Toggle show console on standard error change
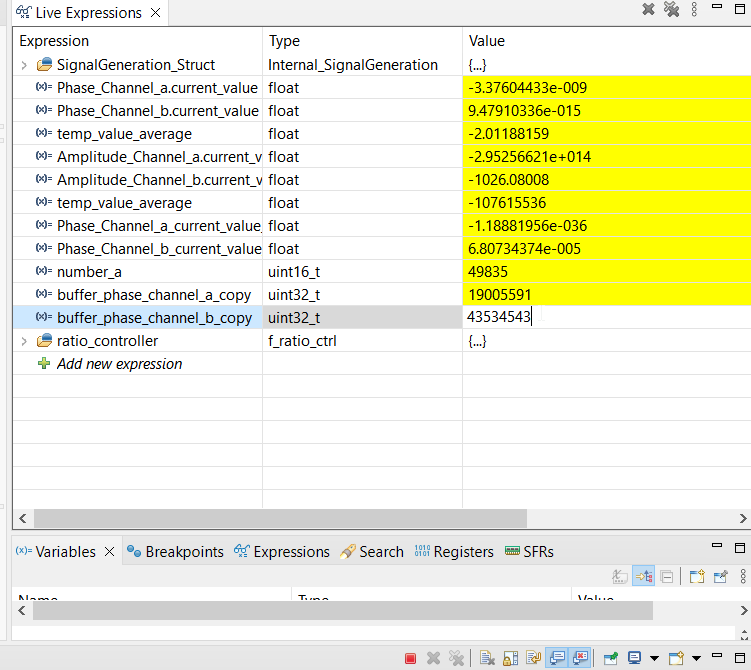Image resolution: width=751 pixels, height=670 pixels. point(580,659)
